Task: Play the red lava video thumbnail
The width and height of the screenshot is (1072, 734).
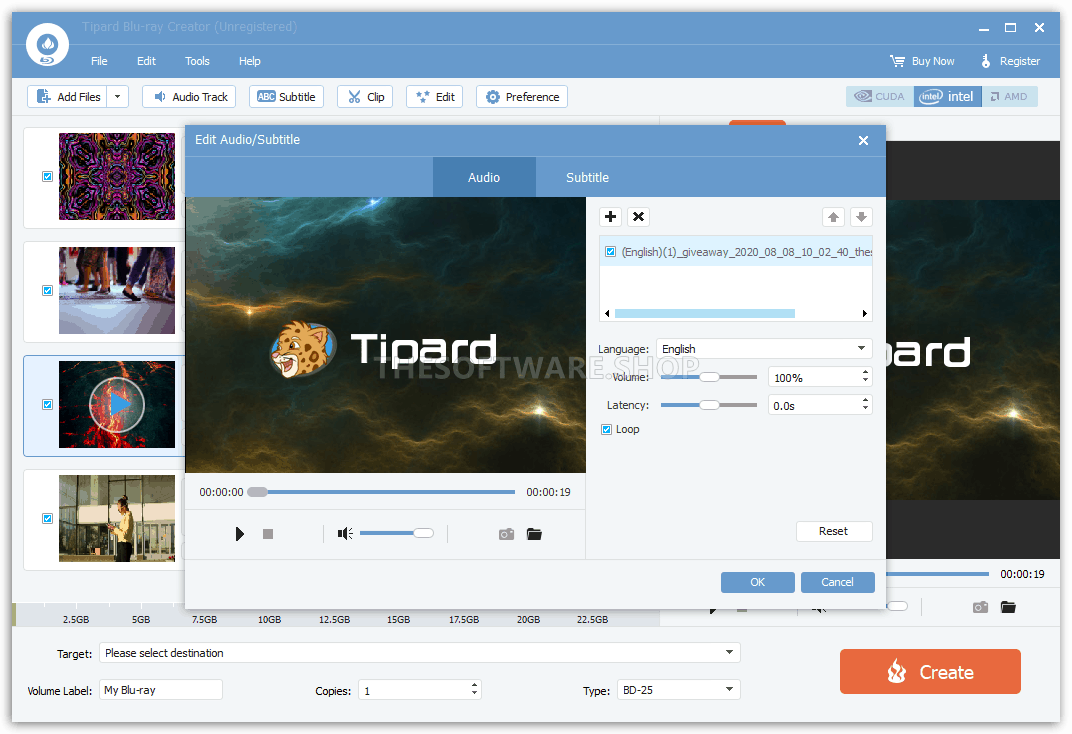Action: coord(117,405)
